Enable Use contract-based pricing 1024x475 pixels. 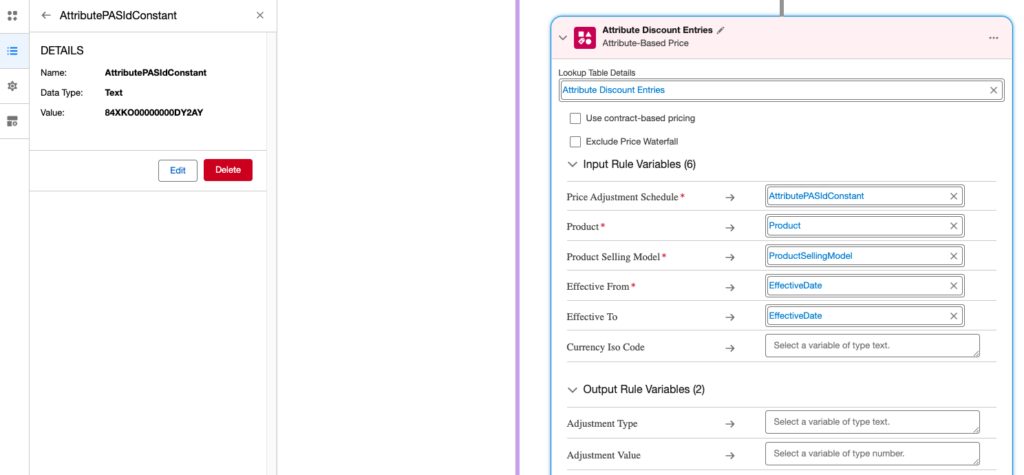[575, 118]
